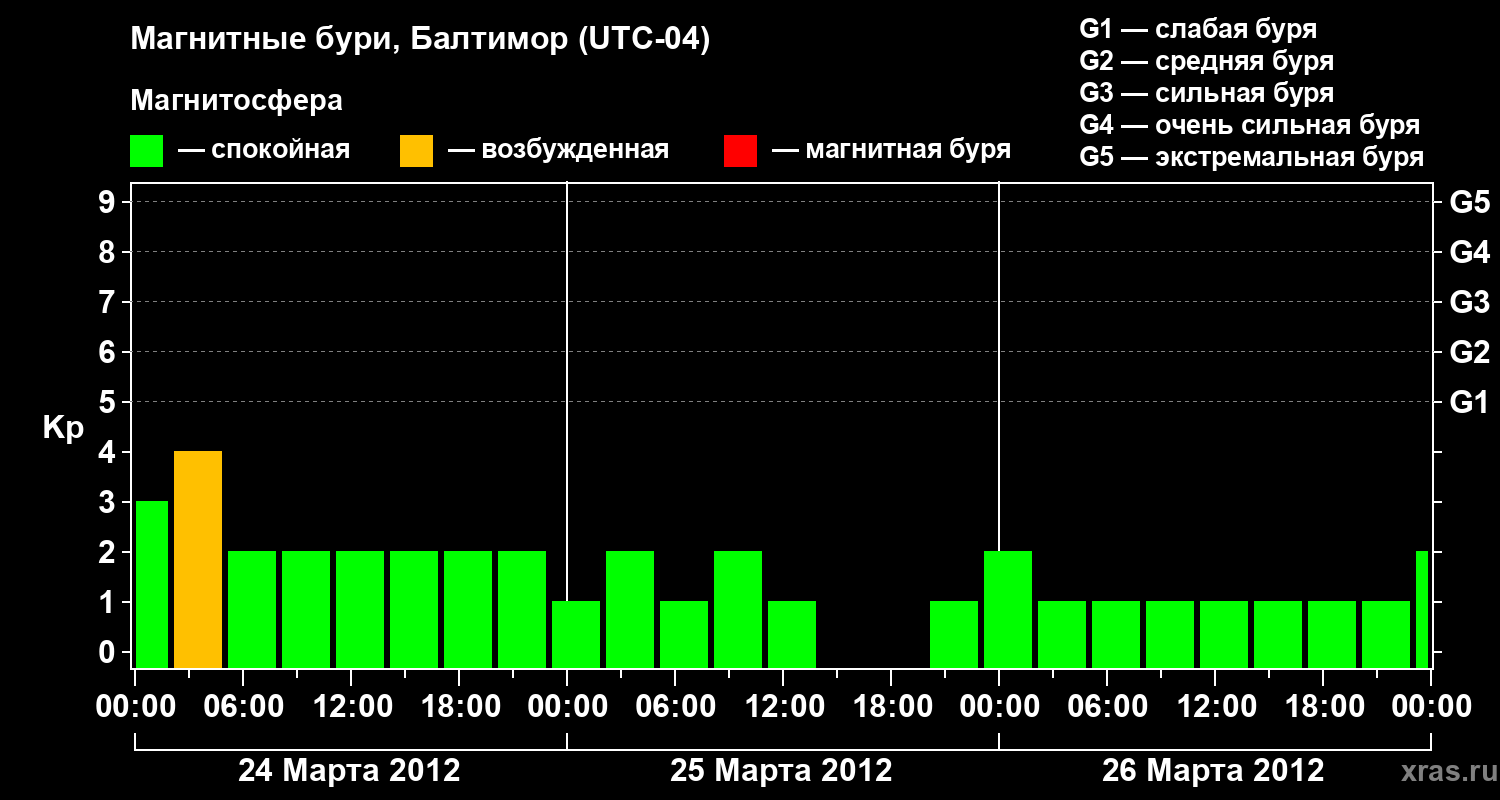
Task: Click the Kp axis value 5
Action: [109, 402]
